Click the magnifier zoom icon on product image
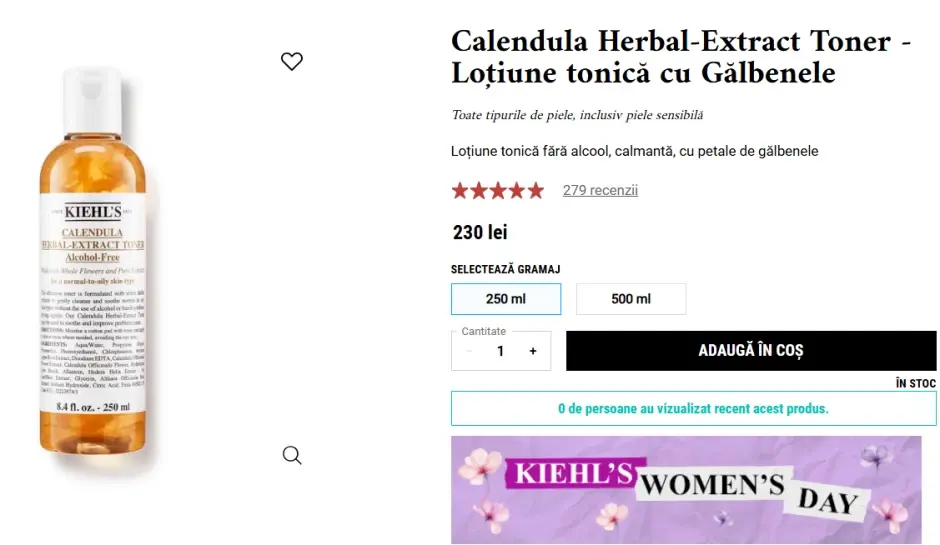This screenshot has height=545, width=940. (292, 455)
